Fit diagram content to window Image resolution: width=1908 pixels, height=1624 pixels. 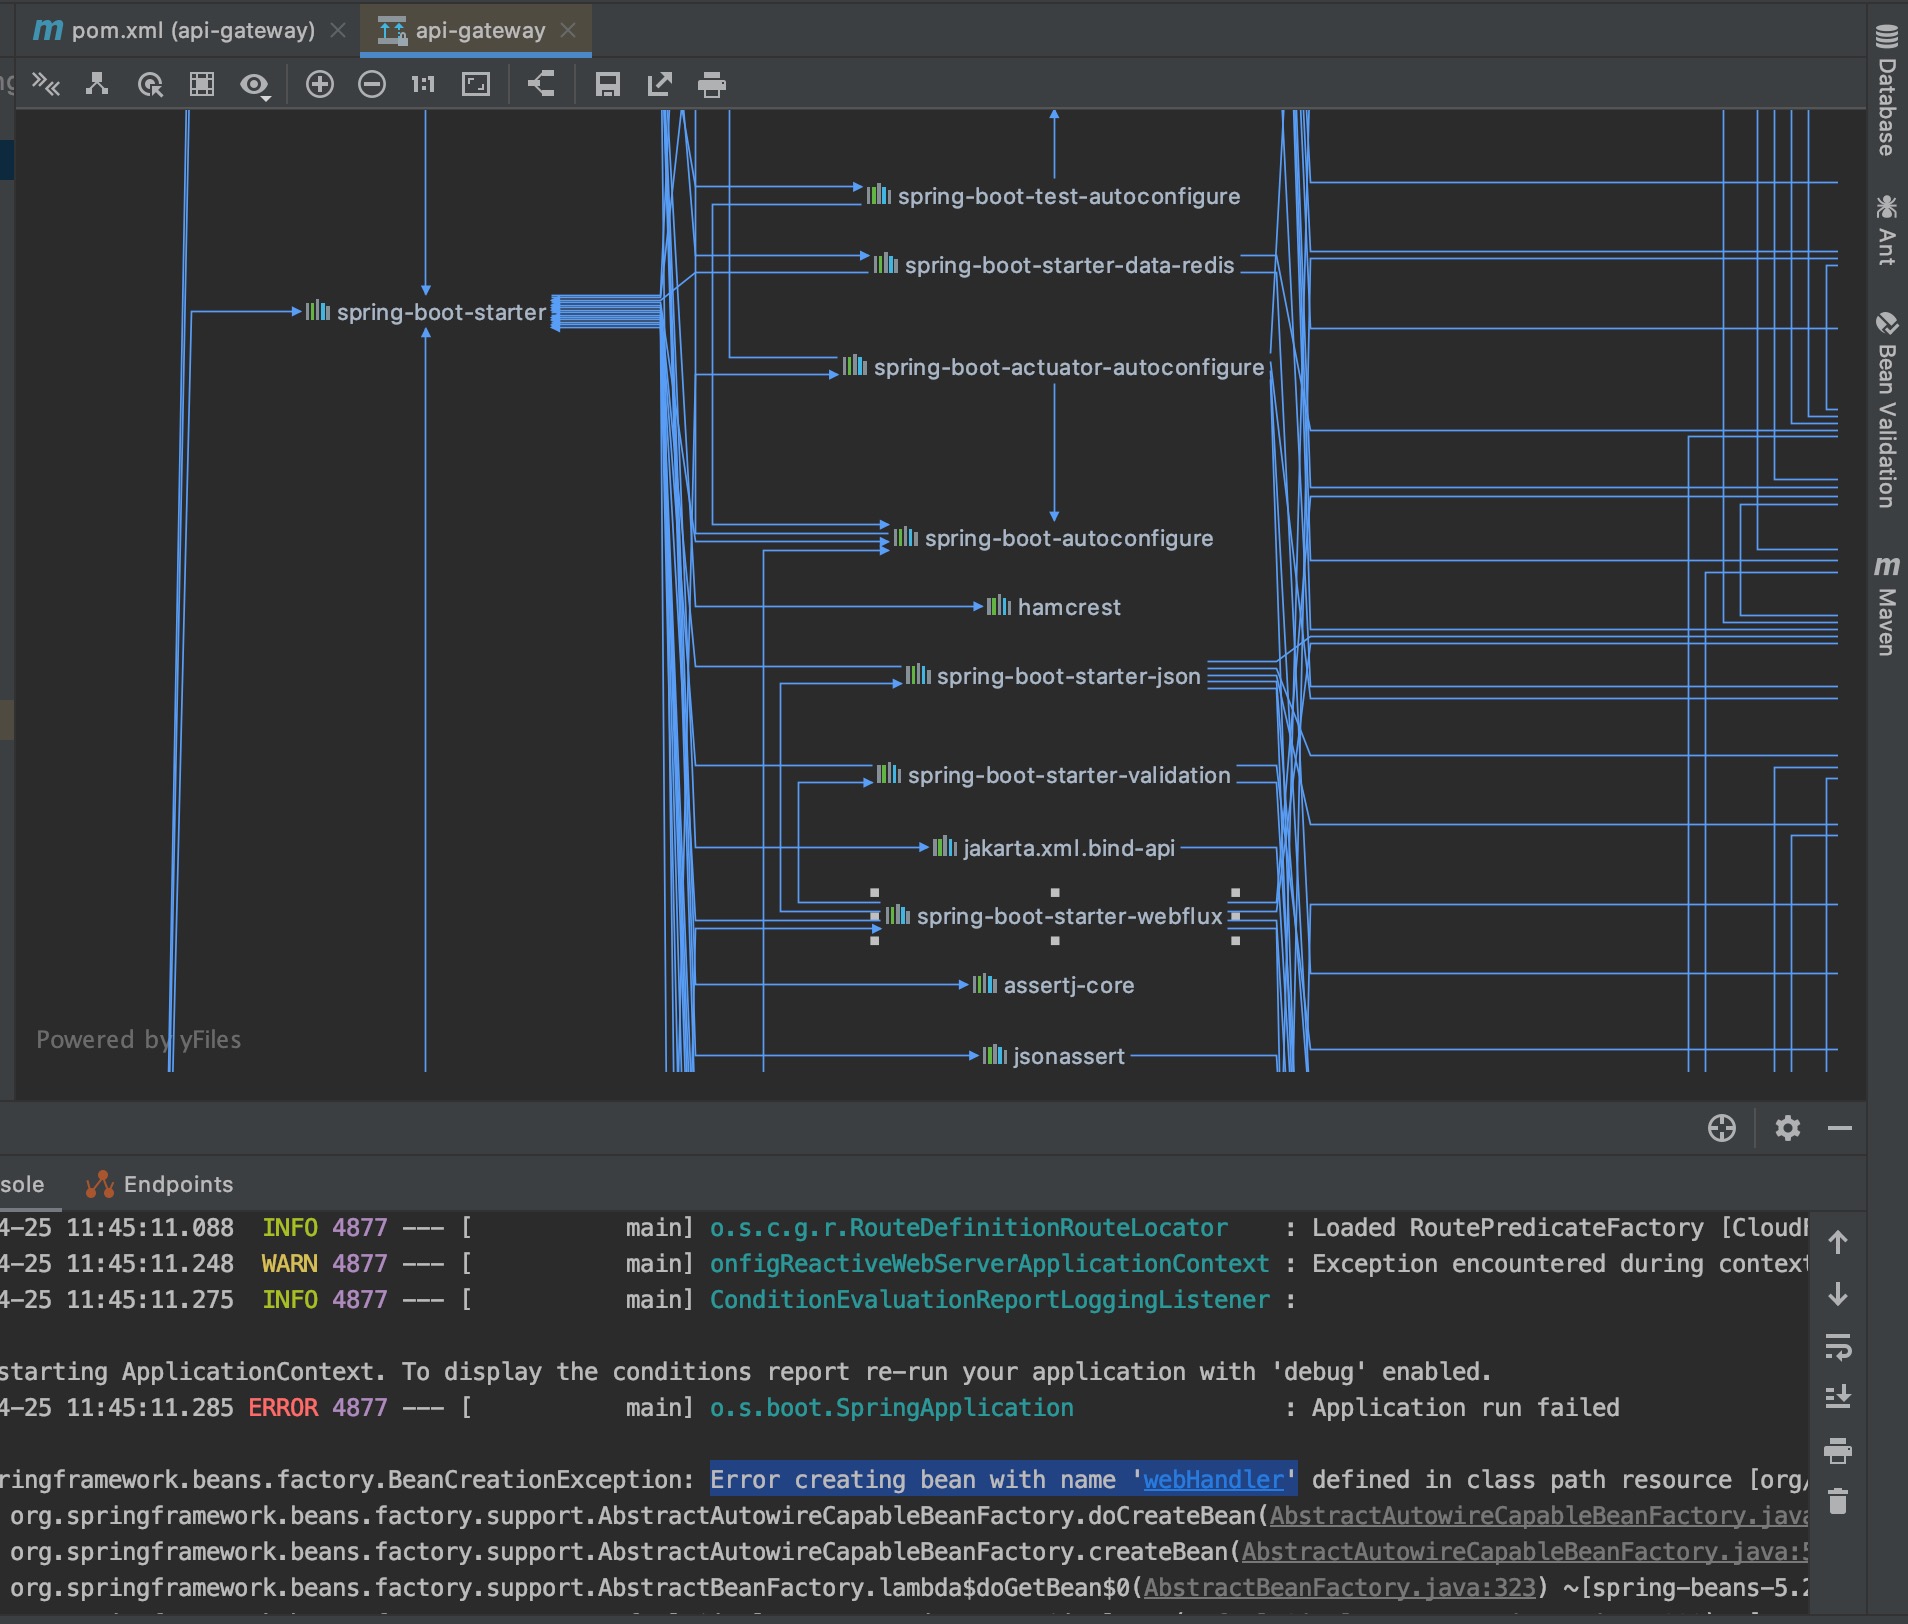(476, 85)
